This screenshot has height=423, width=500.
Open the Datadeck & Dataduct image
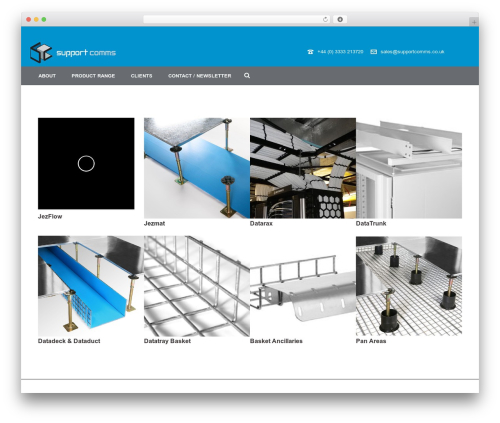coord(91,286)
